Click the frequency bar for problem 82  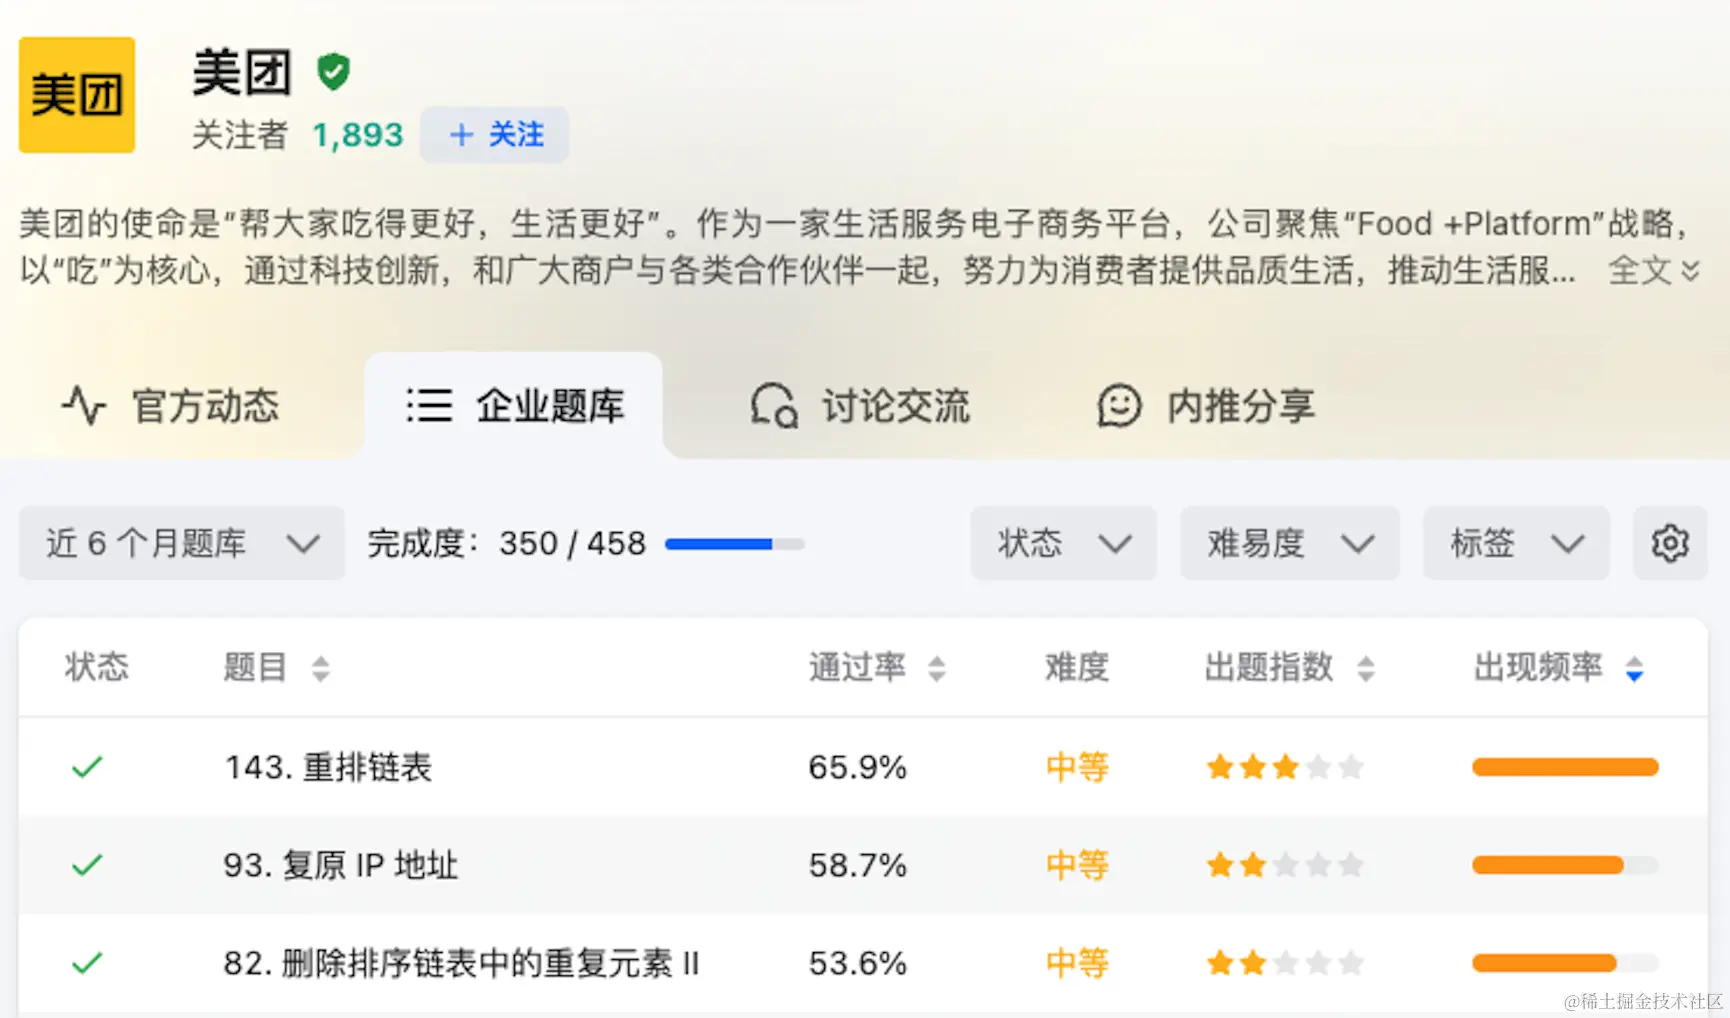click(x=1565, y=963)
